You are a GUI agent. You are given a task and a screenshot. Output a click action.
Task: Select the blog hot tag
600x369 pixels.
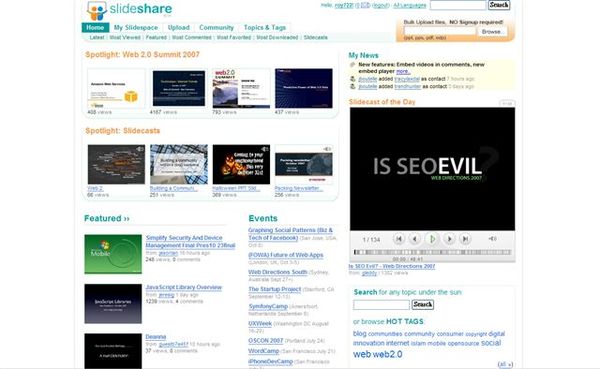click(360, 334)
